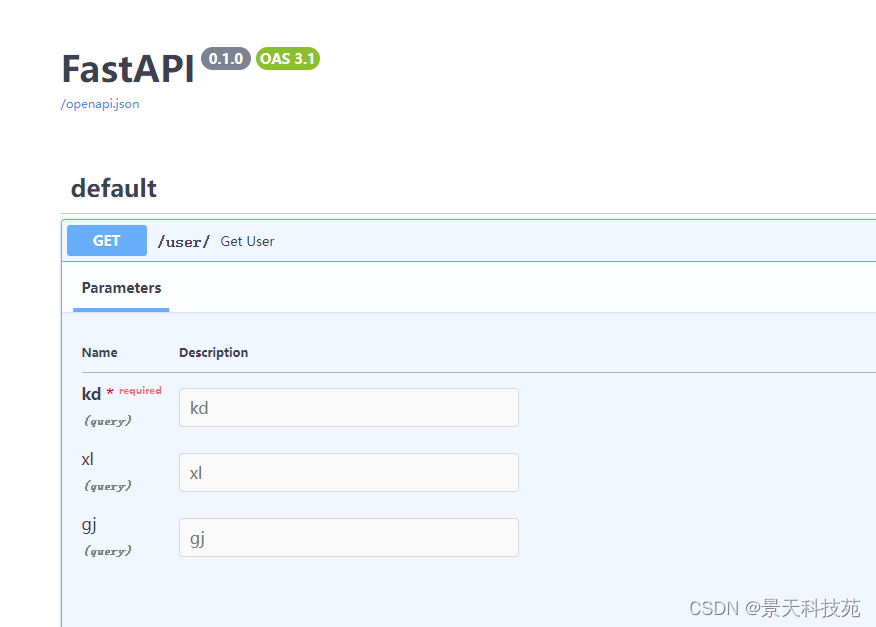Collapse the /user/ endpoint path
876x627 pixels.
pyautogui.click(x=184, y=241)
